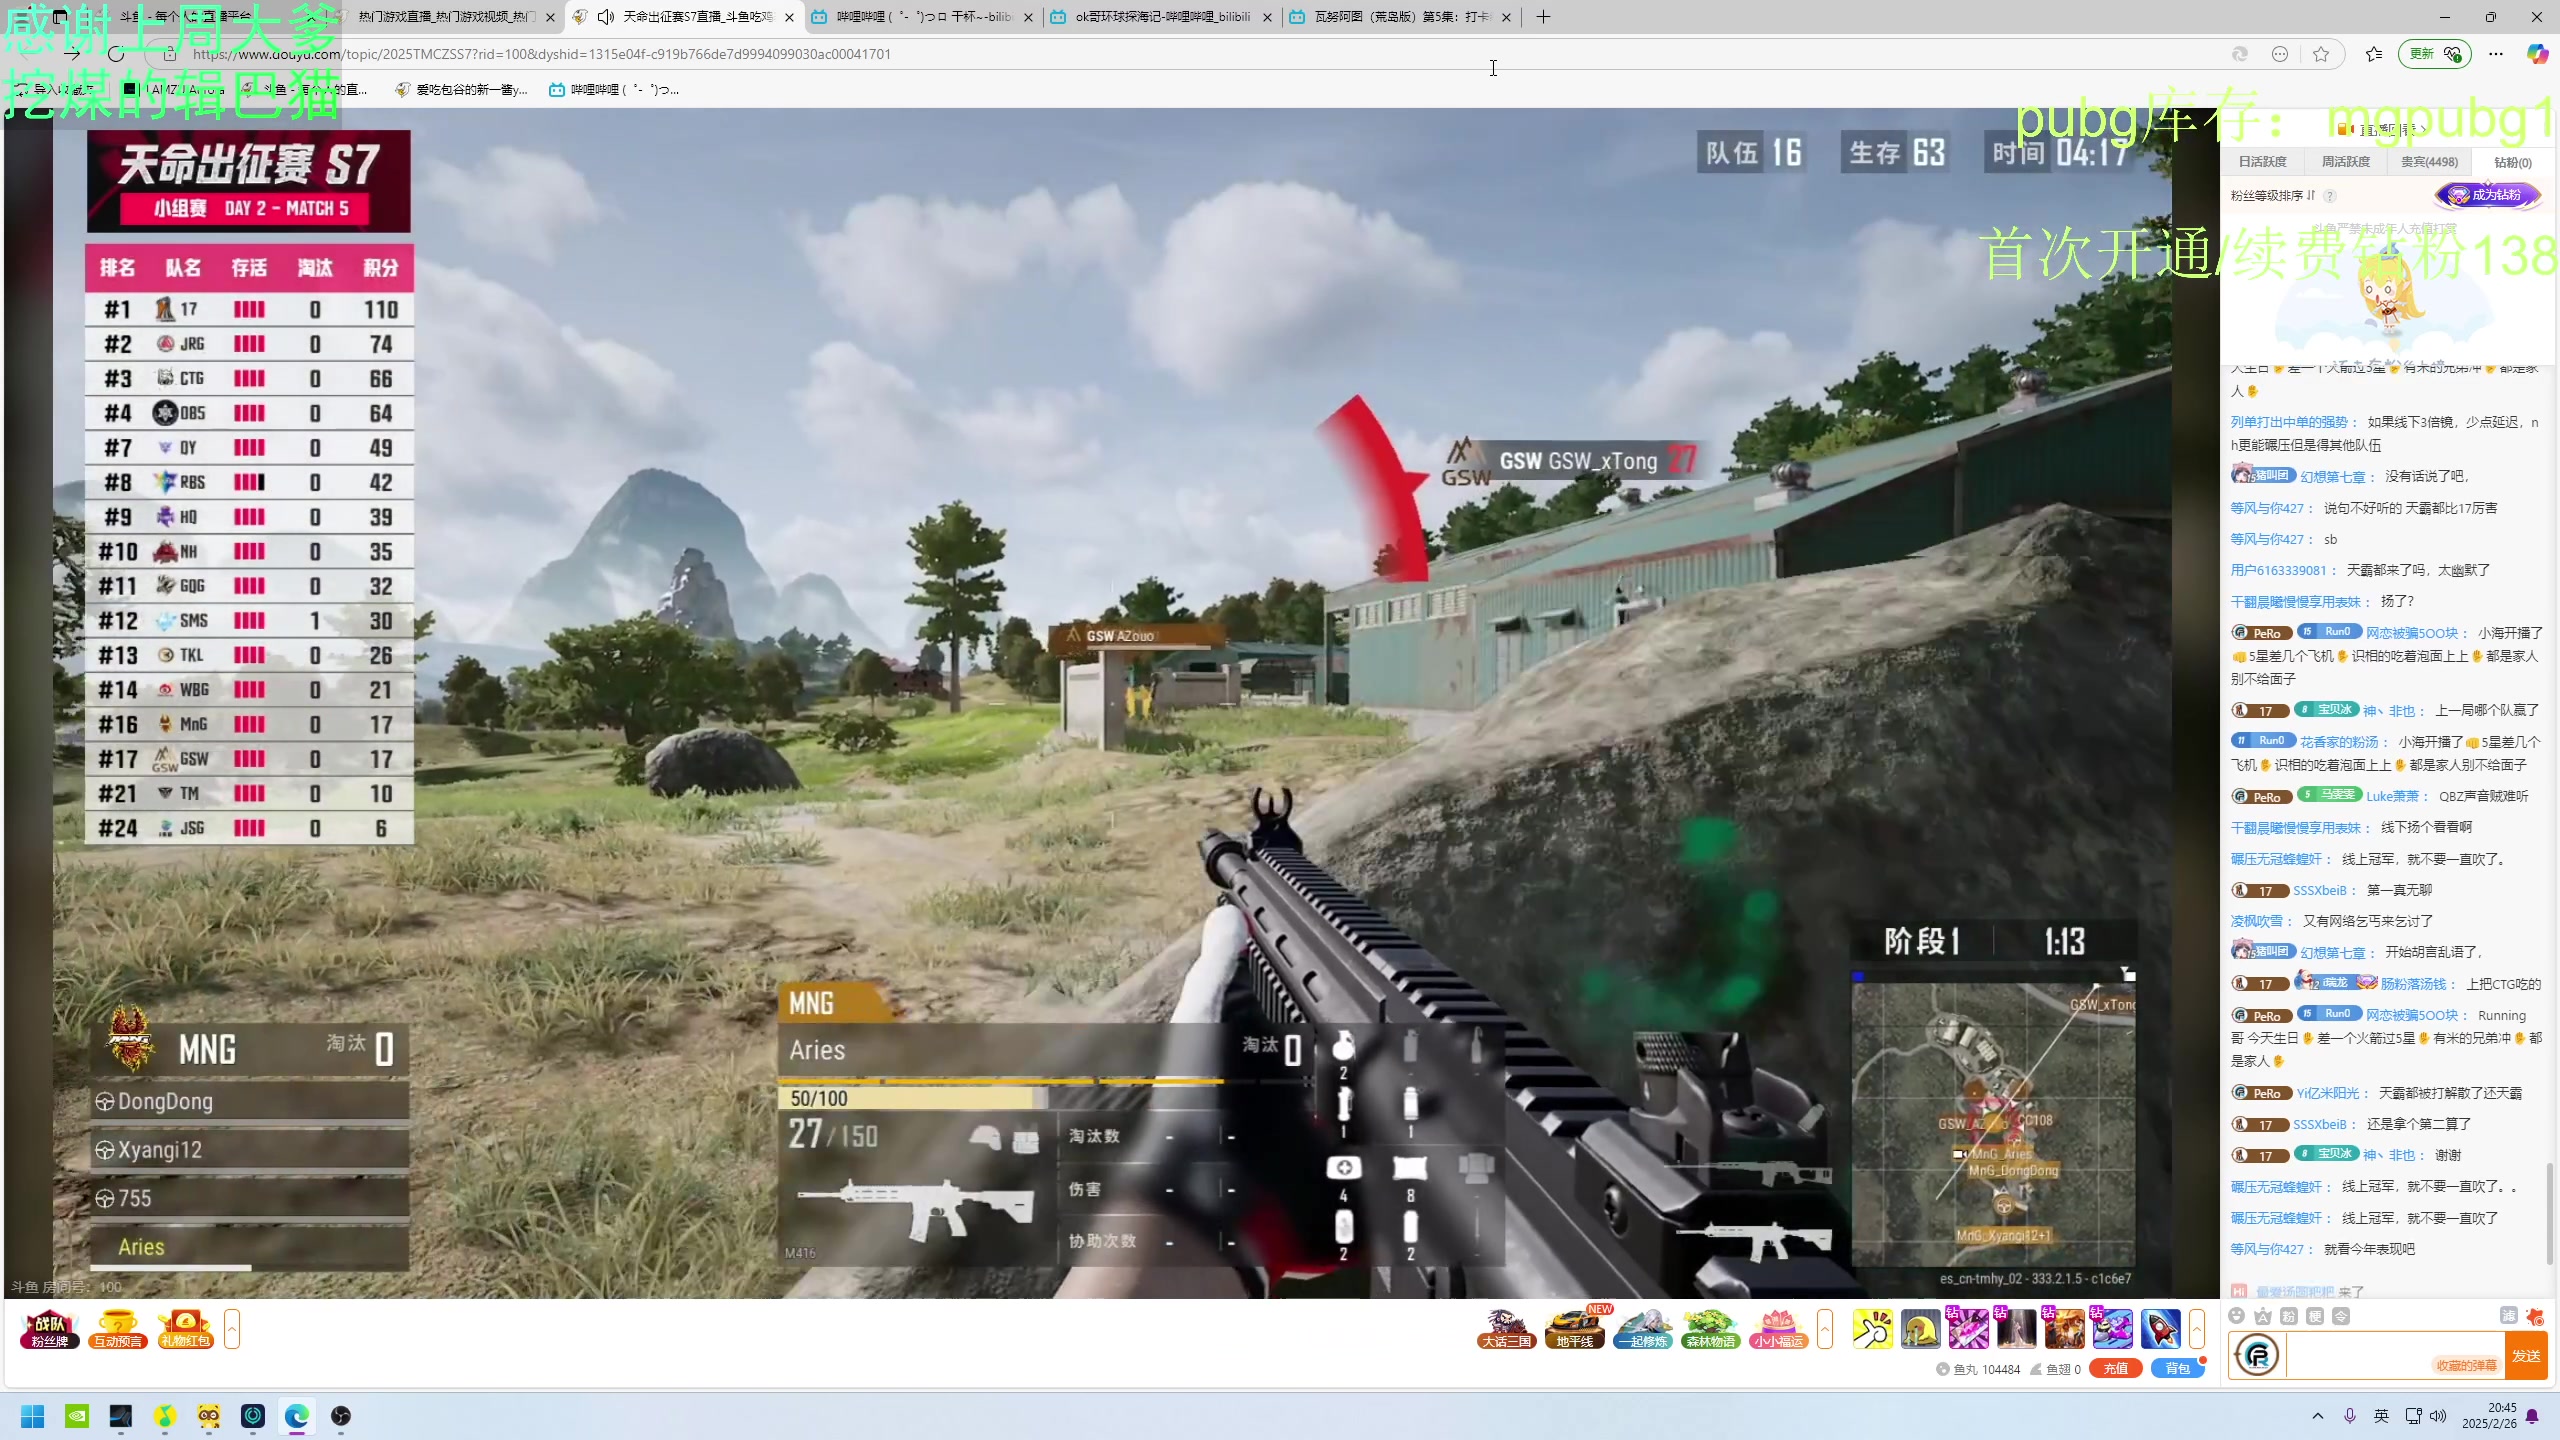The height and width of the screenshot is (1440, 2560).
Task: Open the NVIDIA app in taskbar
Action: (x=77, y=1416)
